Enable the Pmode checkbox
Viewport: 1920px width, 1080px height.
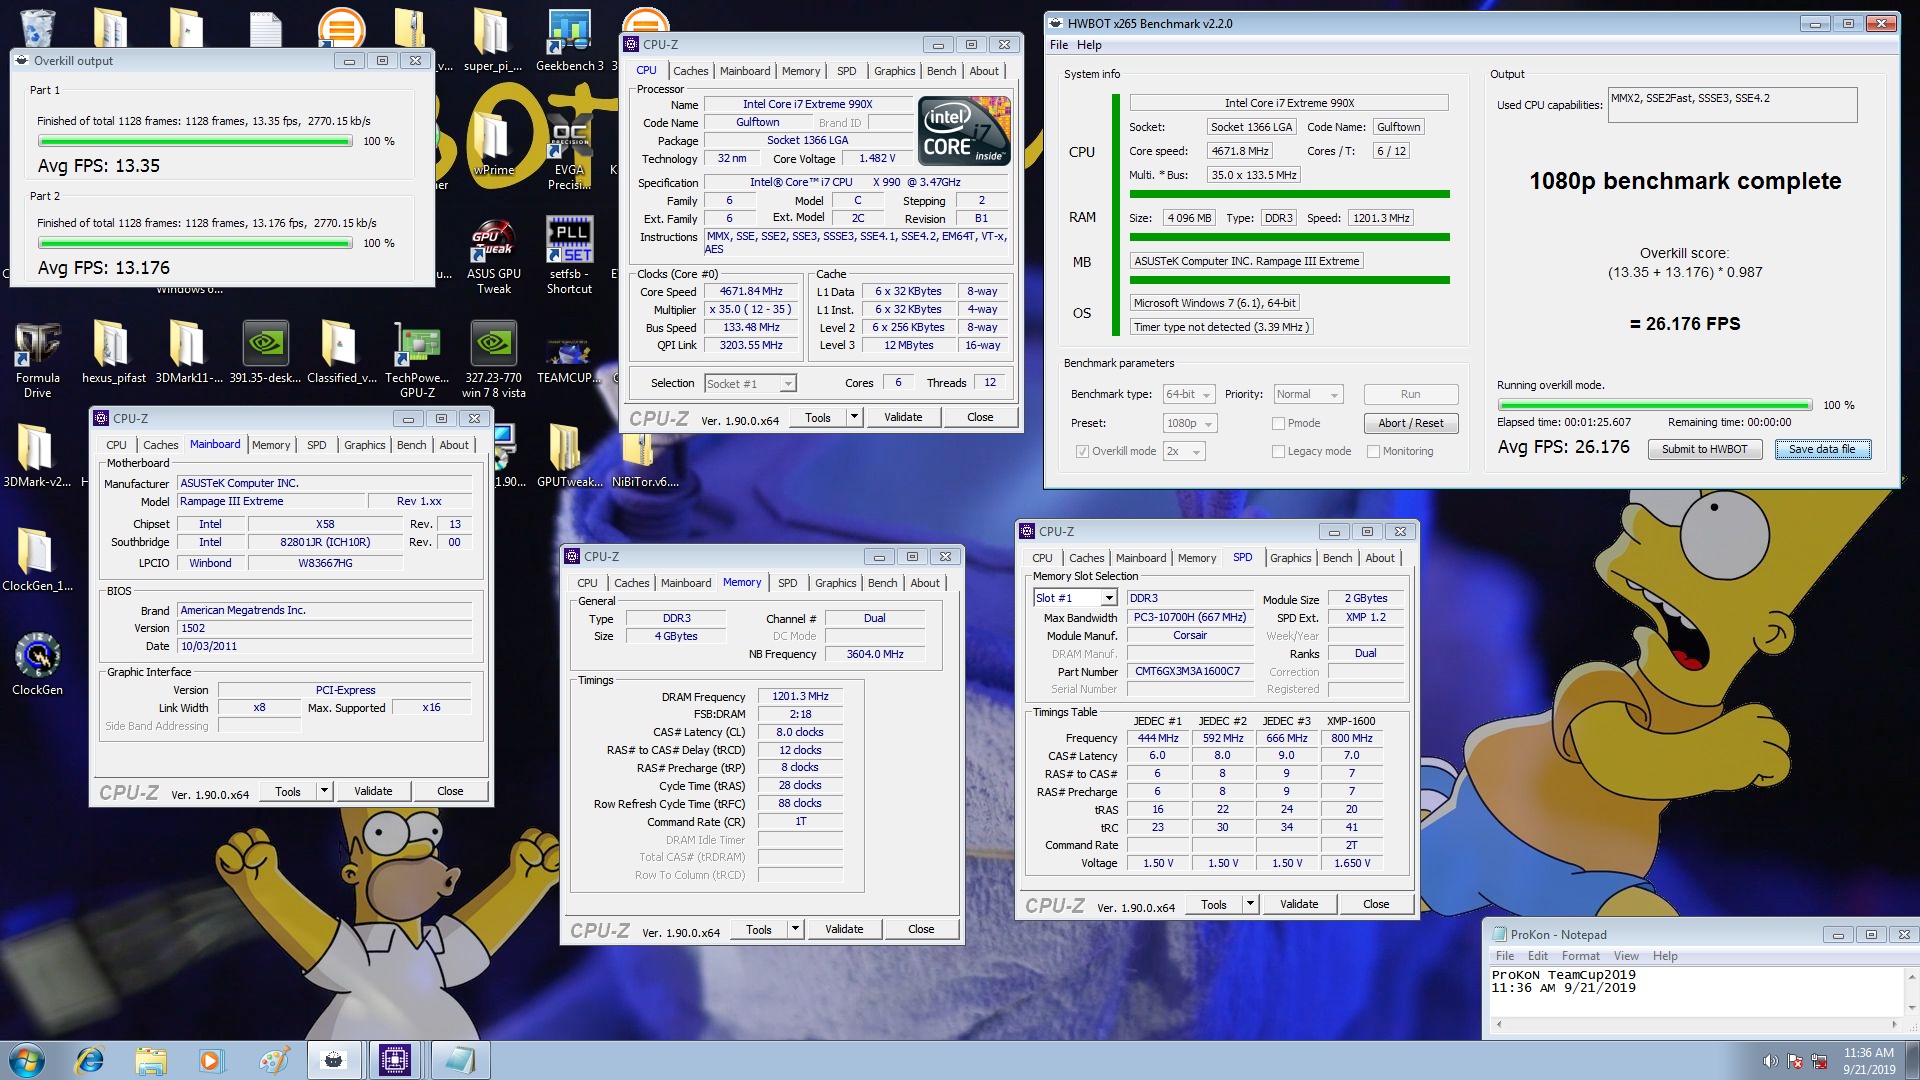(x=1278, y=423)
